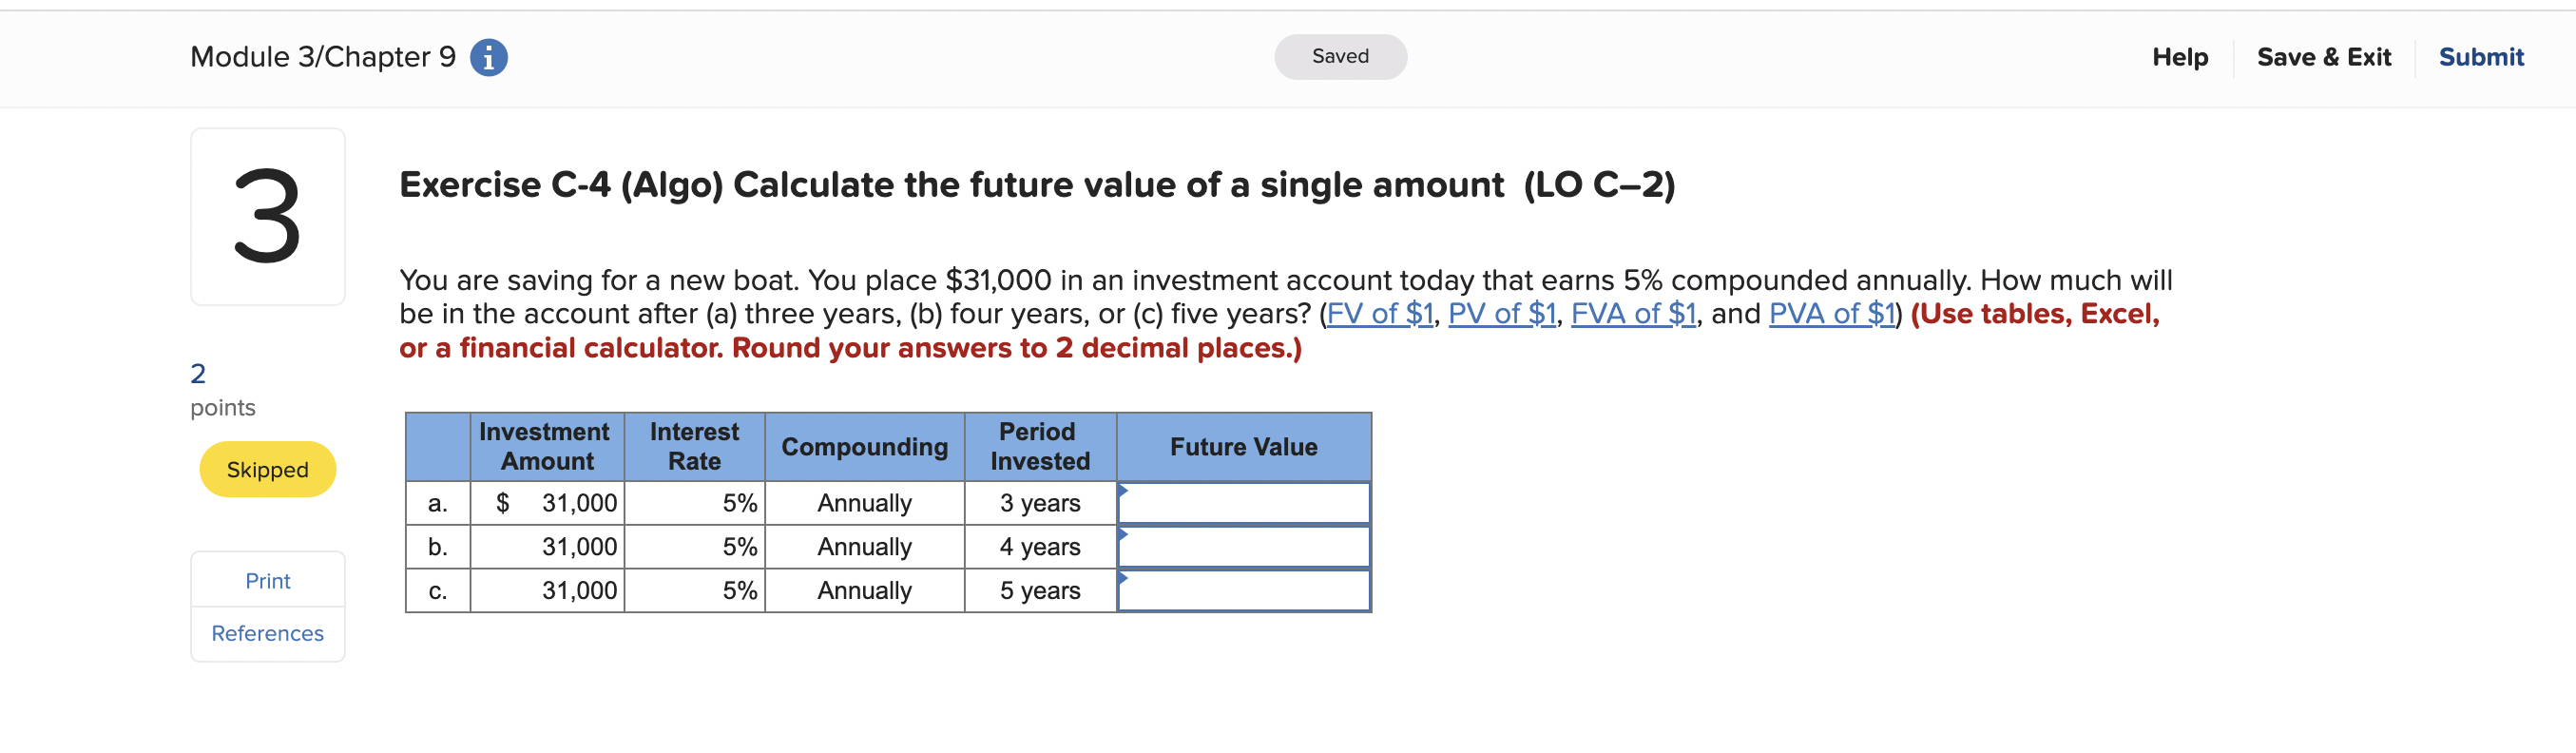
Task: Click Print in the left panel
Action: (x=267, y=580)
